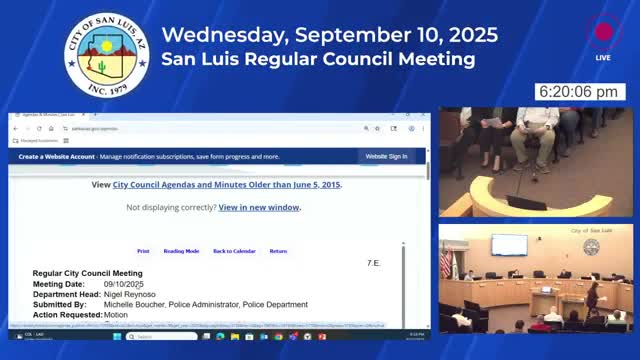The height and width of the screenshot is (360, 640).
Task: Click the Website Sign In button
Action: [386, 156]
